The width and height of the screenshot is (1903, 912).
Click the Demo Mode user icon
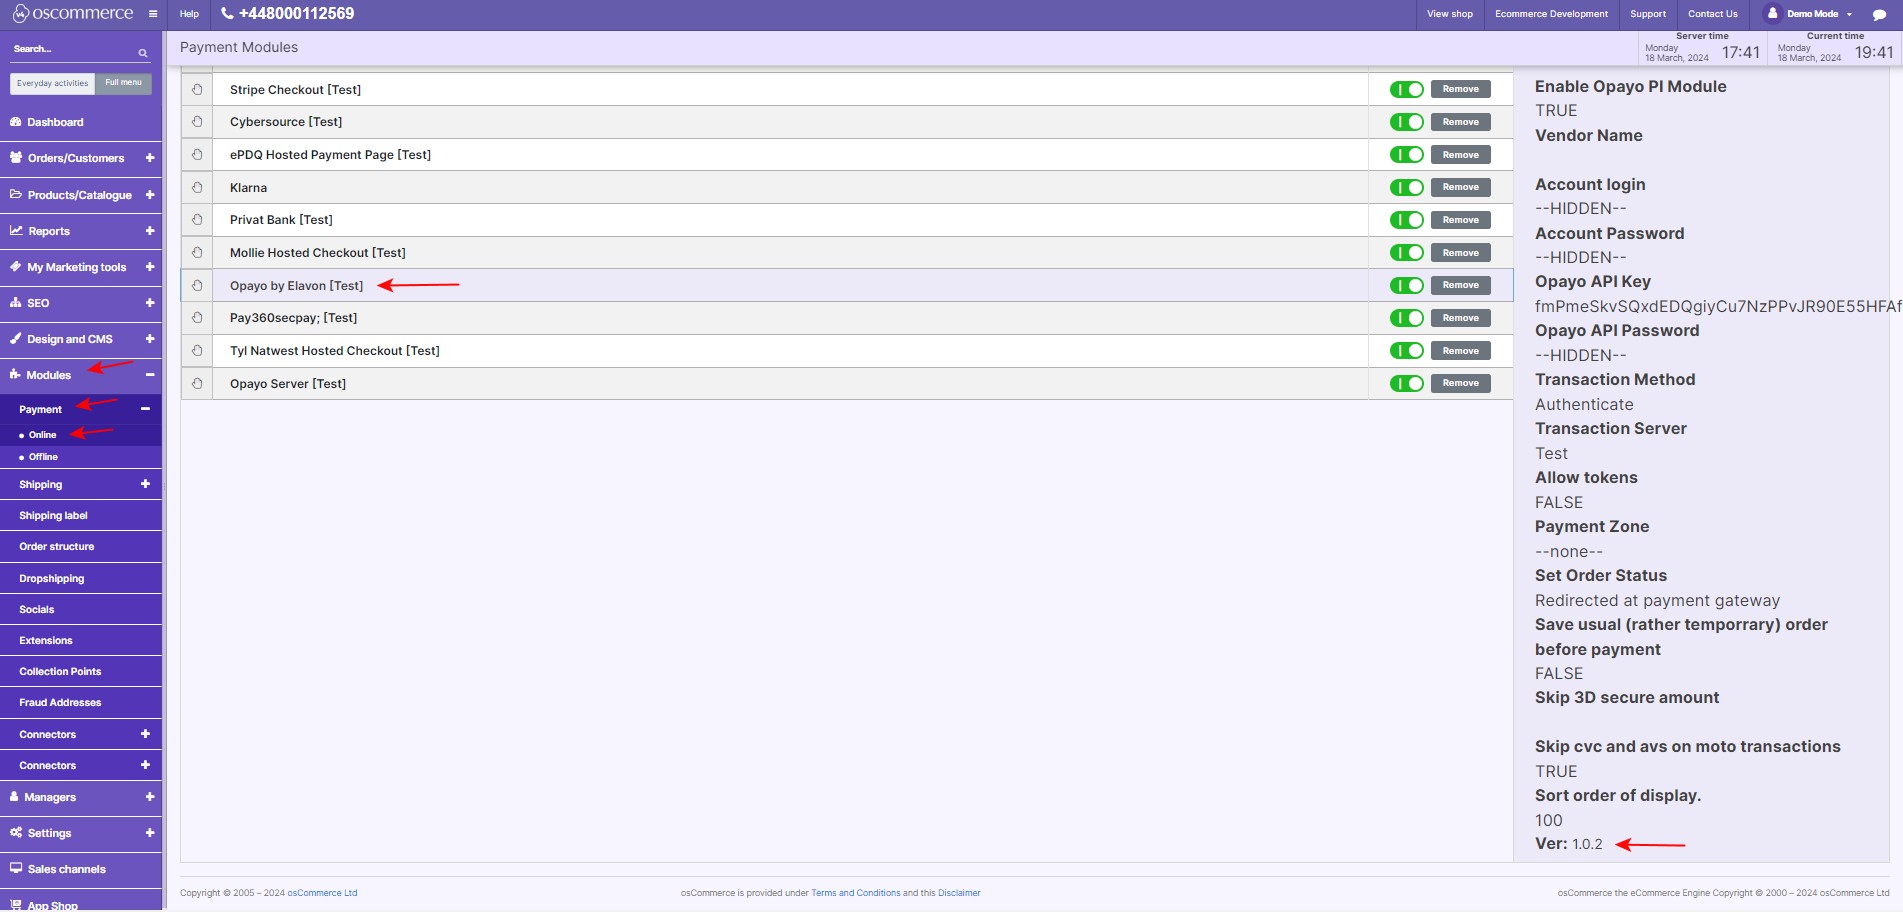[x=1772, y=14]
